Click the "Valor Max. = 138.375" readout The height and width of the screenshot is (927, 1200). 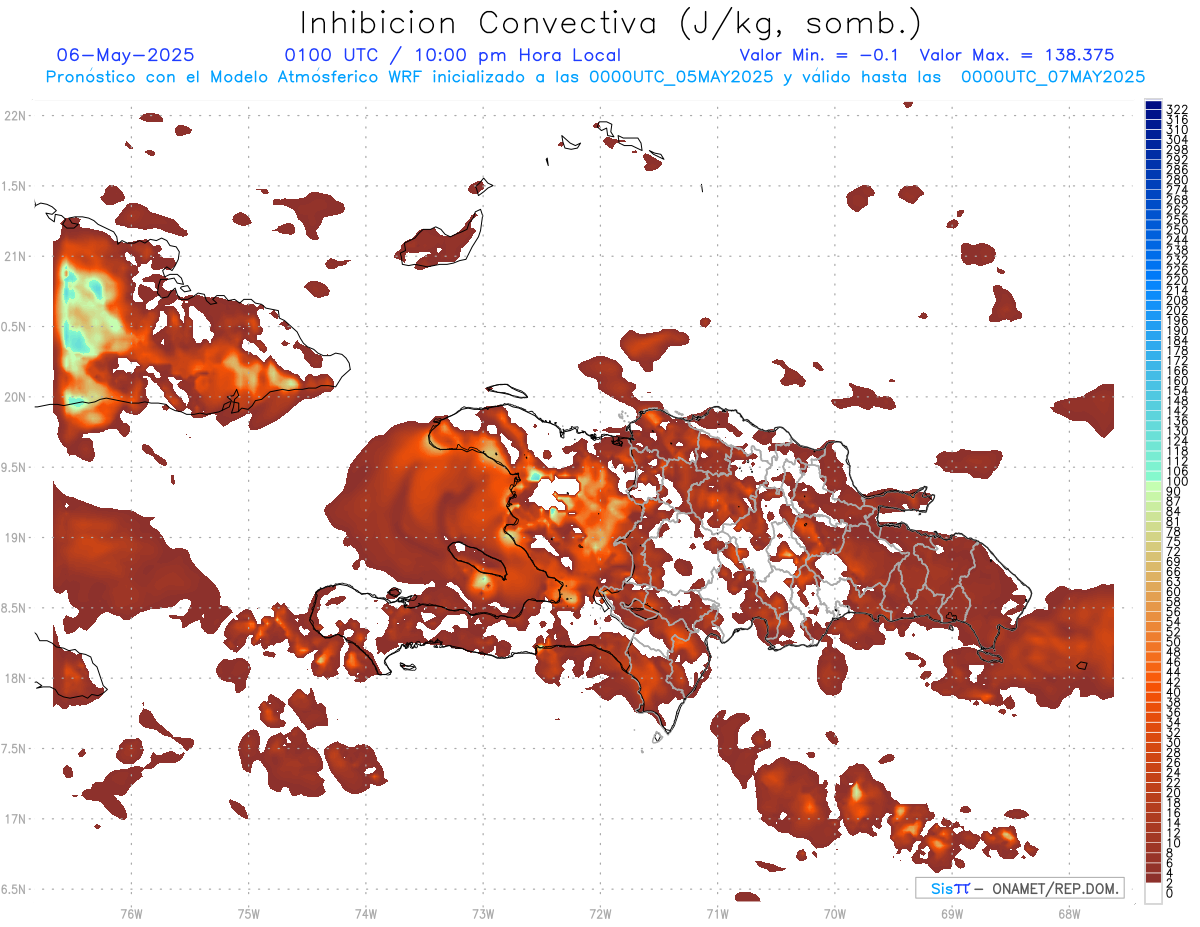click(x=1017, y=55)
